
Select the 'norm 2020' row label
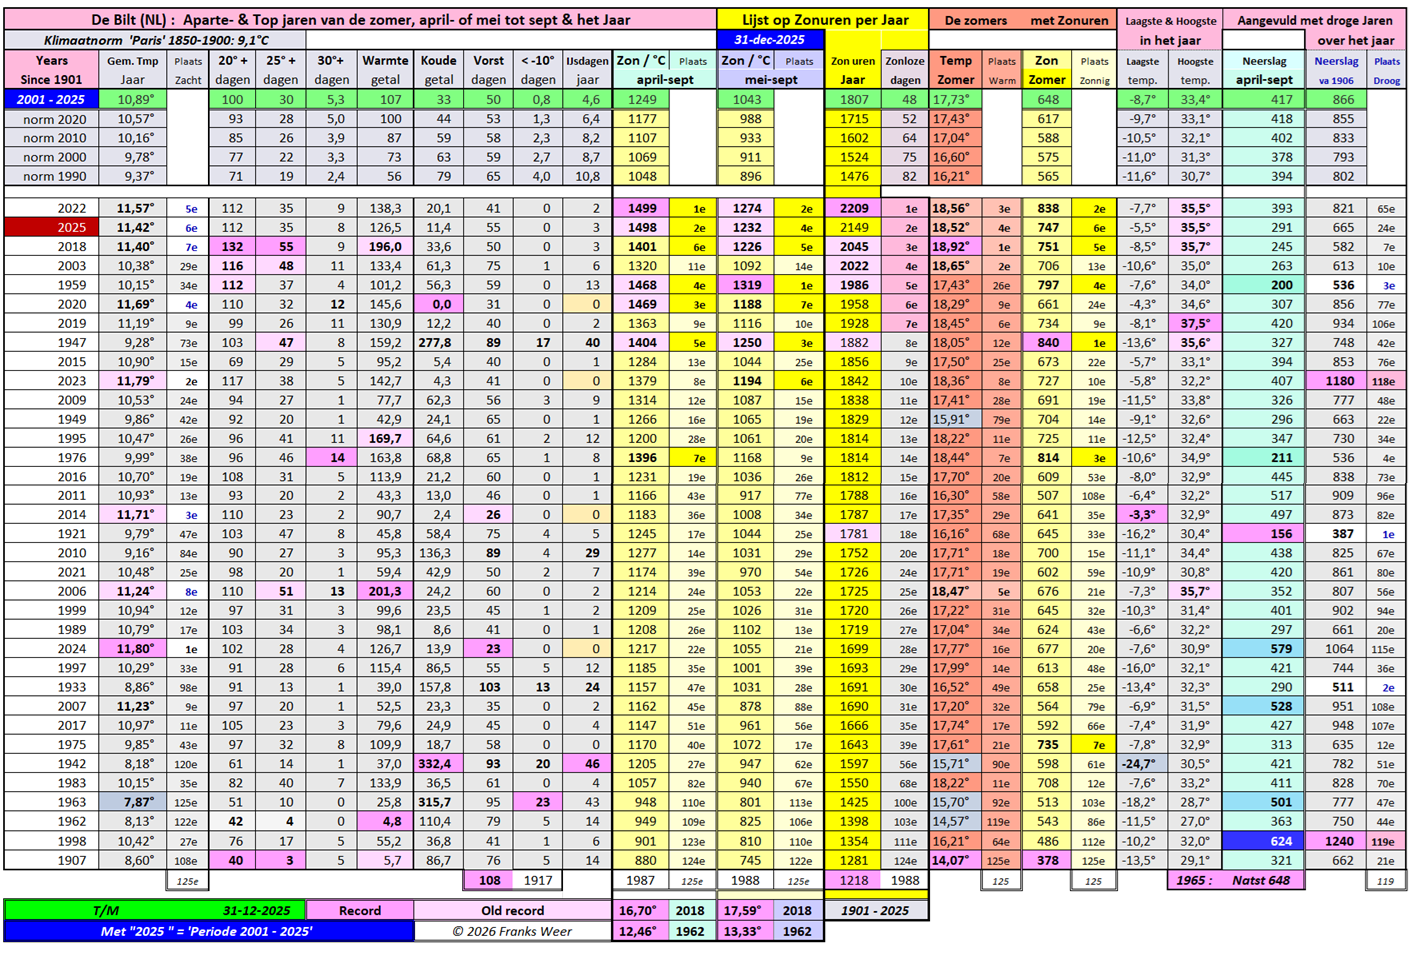pyautogui.click(x=54, y=119)
